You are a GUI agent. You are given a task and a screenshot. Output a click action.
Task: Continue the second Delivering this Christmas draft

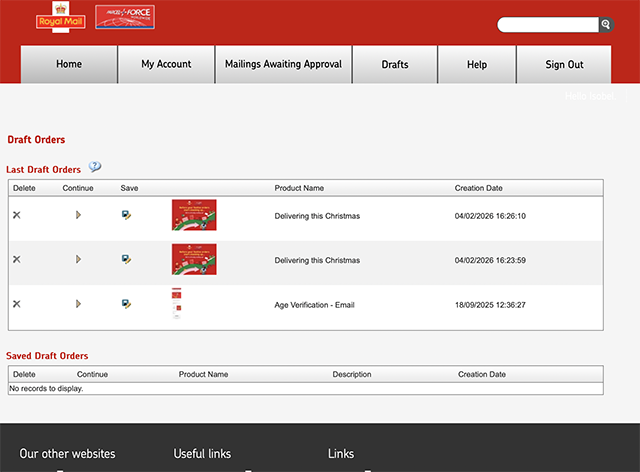78,259
